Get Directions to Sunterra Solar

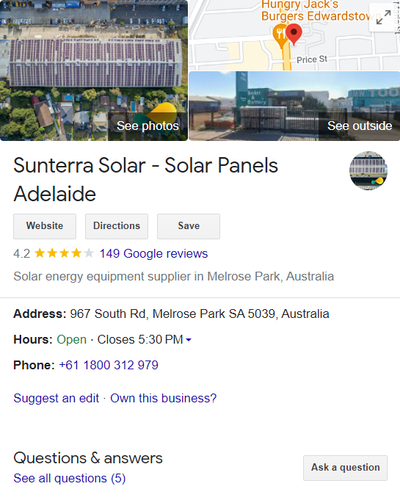(x=117, y=226)
